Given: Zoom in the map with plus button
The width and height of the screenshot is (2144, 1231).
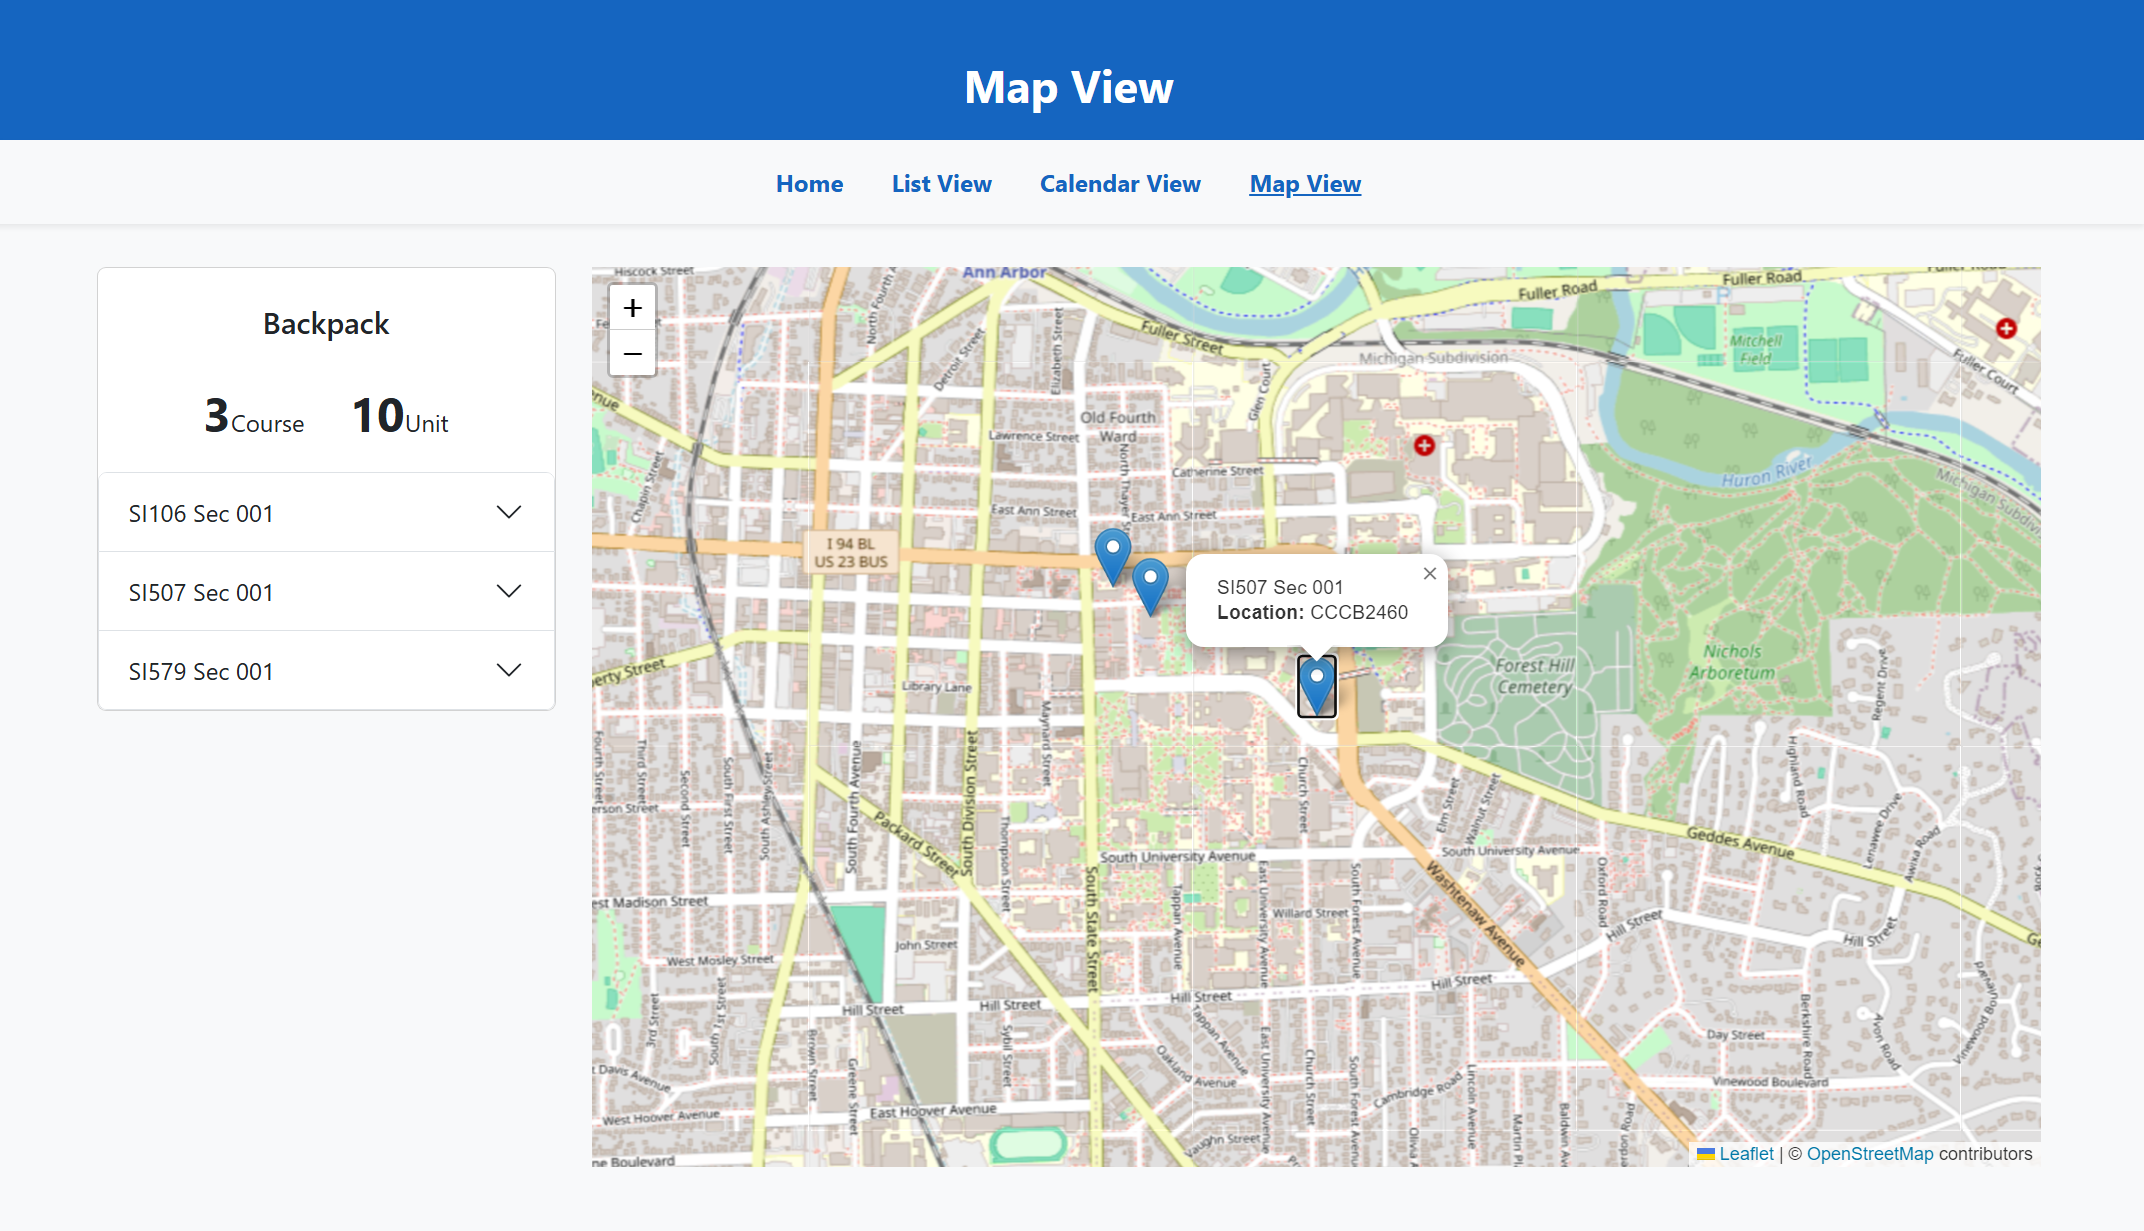Looking at the screenshot, I should click(x=632, y=308).
